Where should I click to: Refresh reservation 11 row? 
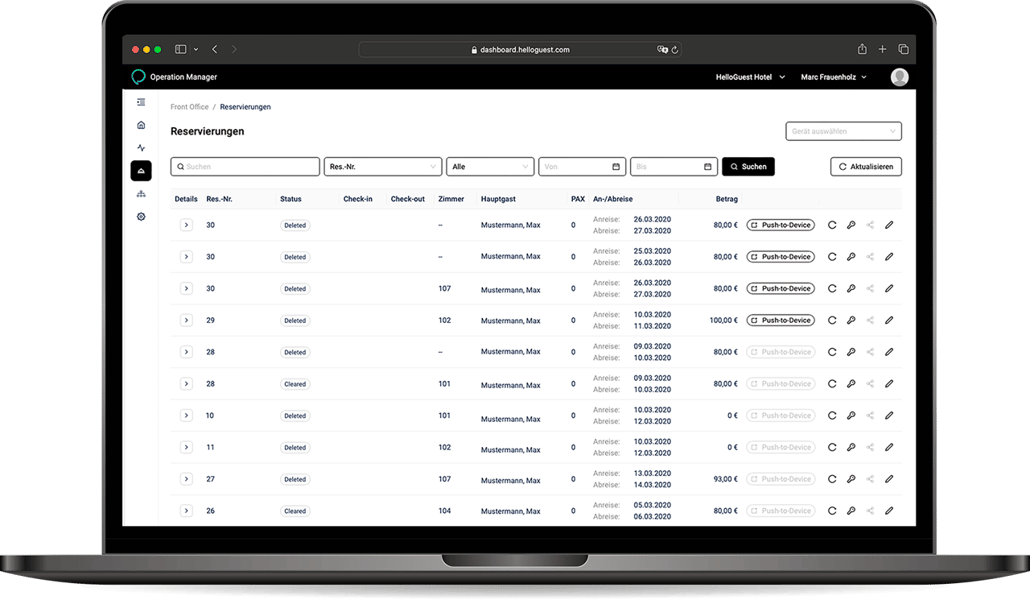coord(832,448)
